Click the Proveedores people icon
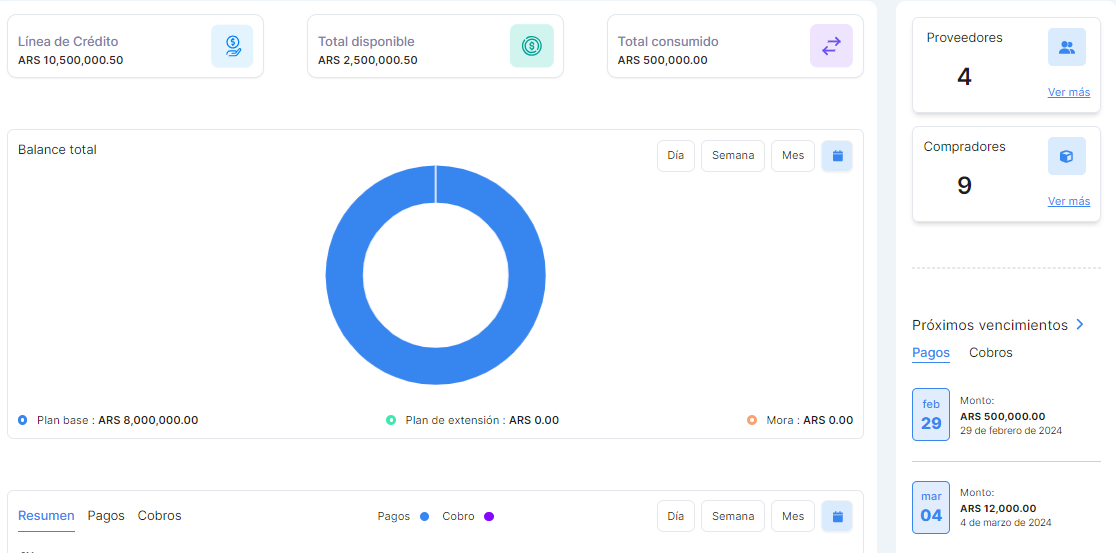 pos(1066,47)
